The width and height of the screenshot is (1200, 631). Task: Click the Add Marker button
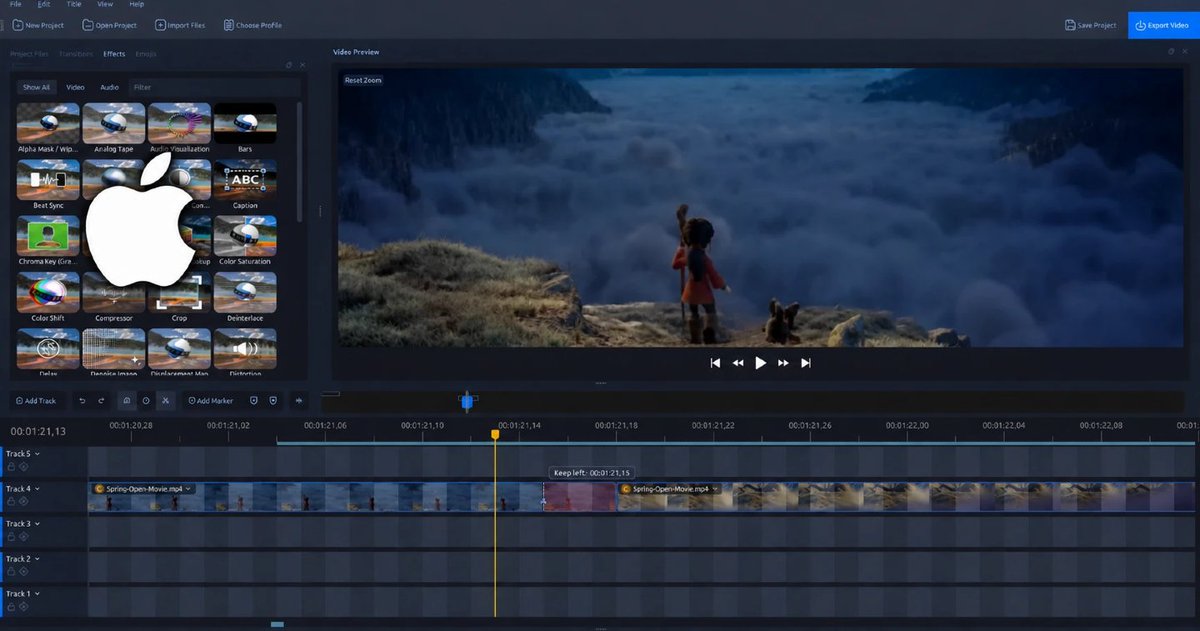(x=210, y=401)
